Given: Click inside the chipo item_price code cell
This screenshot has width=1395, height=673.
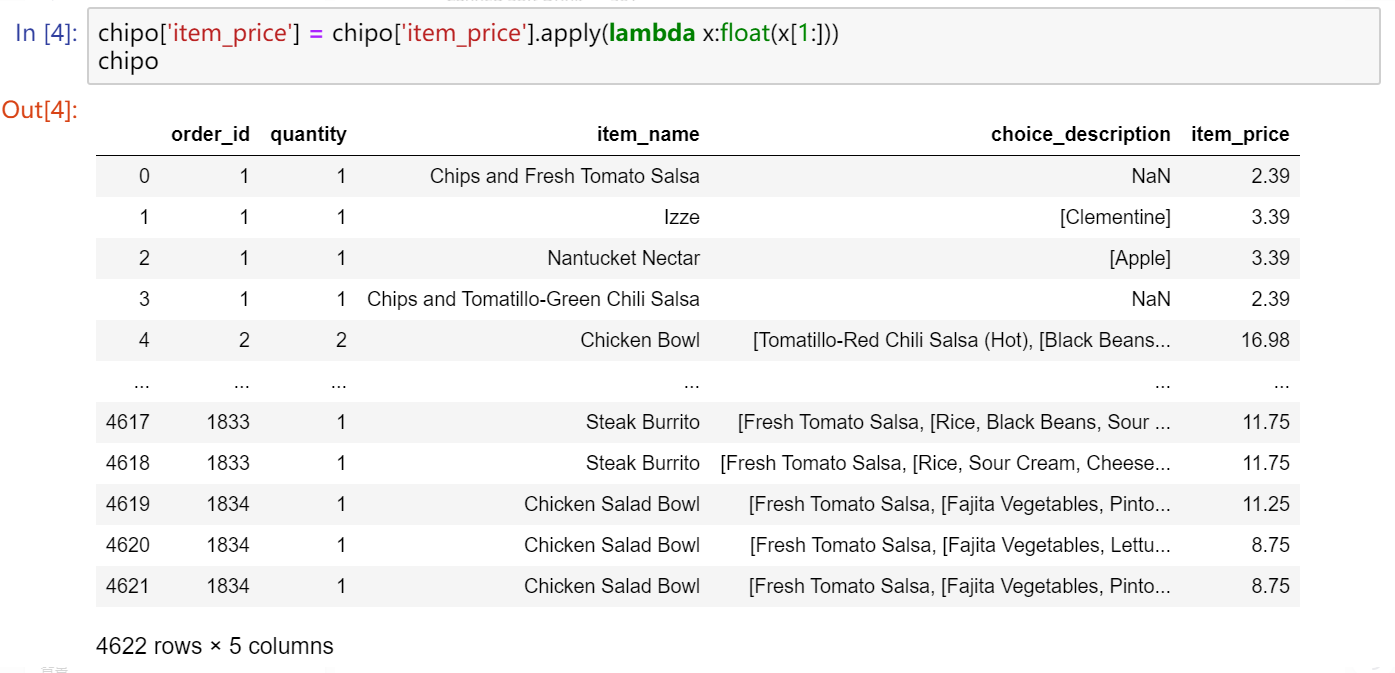Looking at the screenshot, I should pos(700,46).
